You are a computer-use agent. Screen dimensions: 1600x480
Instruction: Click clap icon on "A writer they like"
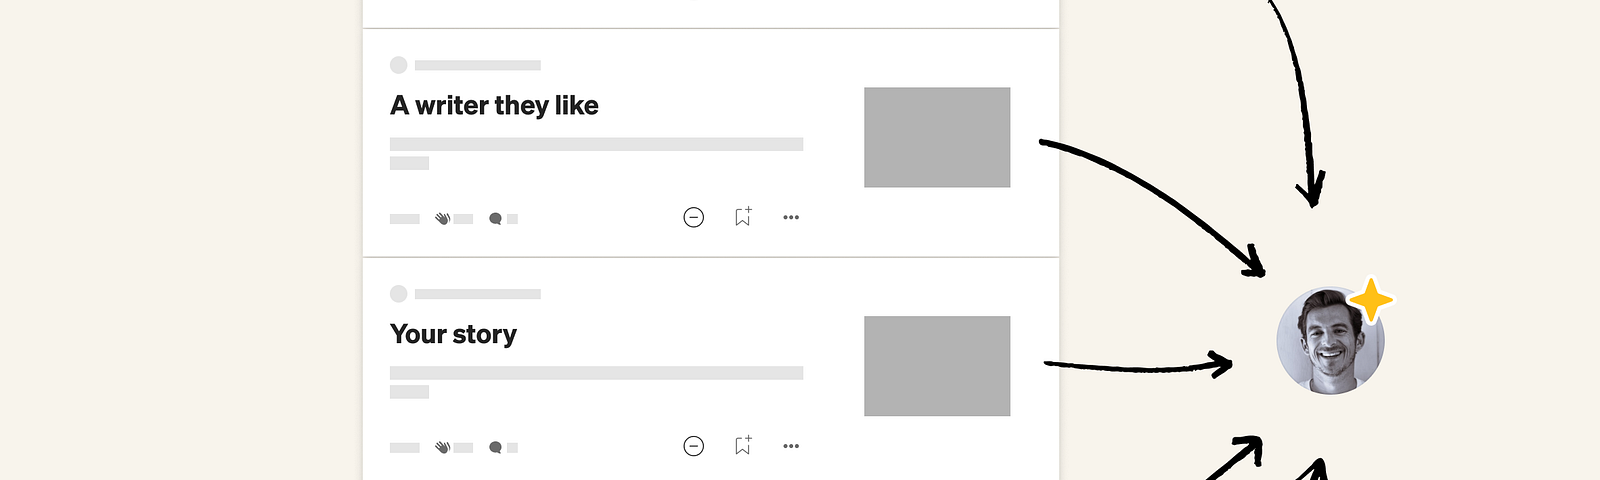pos(442,218)
